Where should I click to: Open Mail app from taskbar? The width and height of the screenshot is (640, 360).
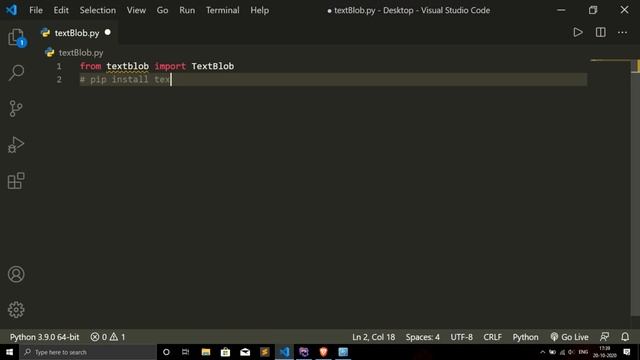pos(245,352)
